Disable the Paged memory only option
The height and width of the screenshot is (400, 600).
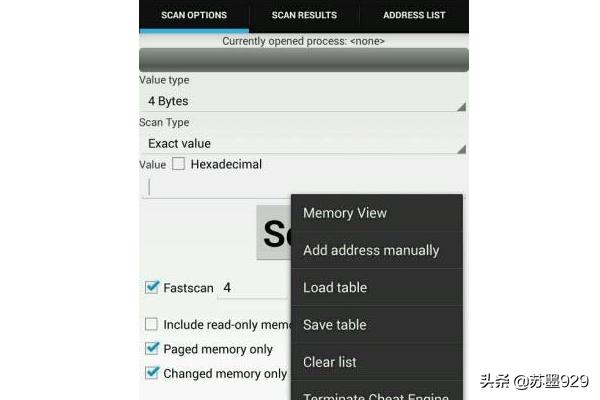point(152,349)
